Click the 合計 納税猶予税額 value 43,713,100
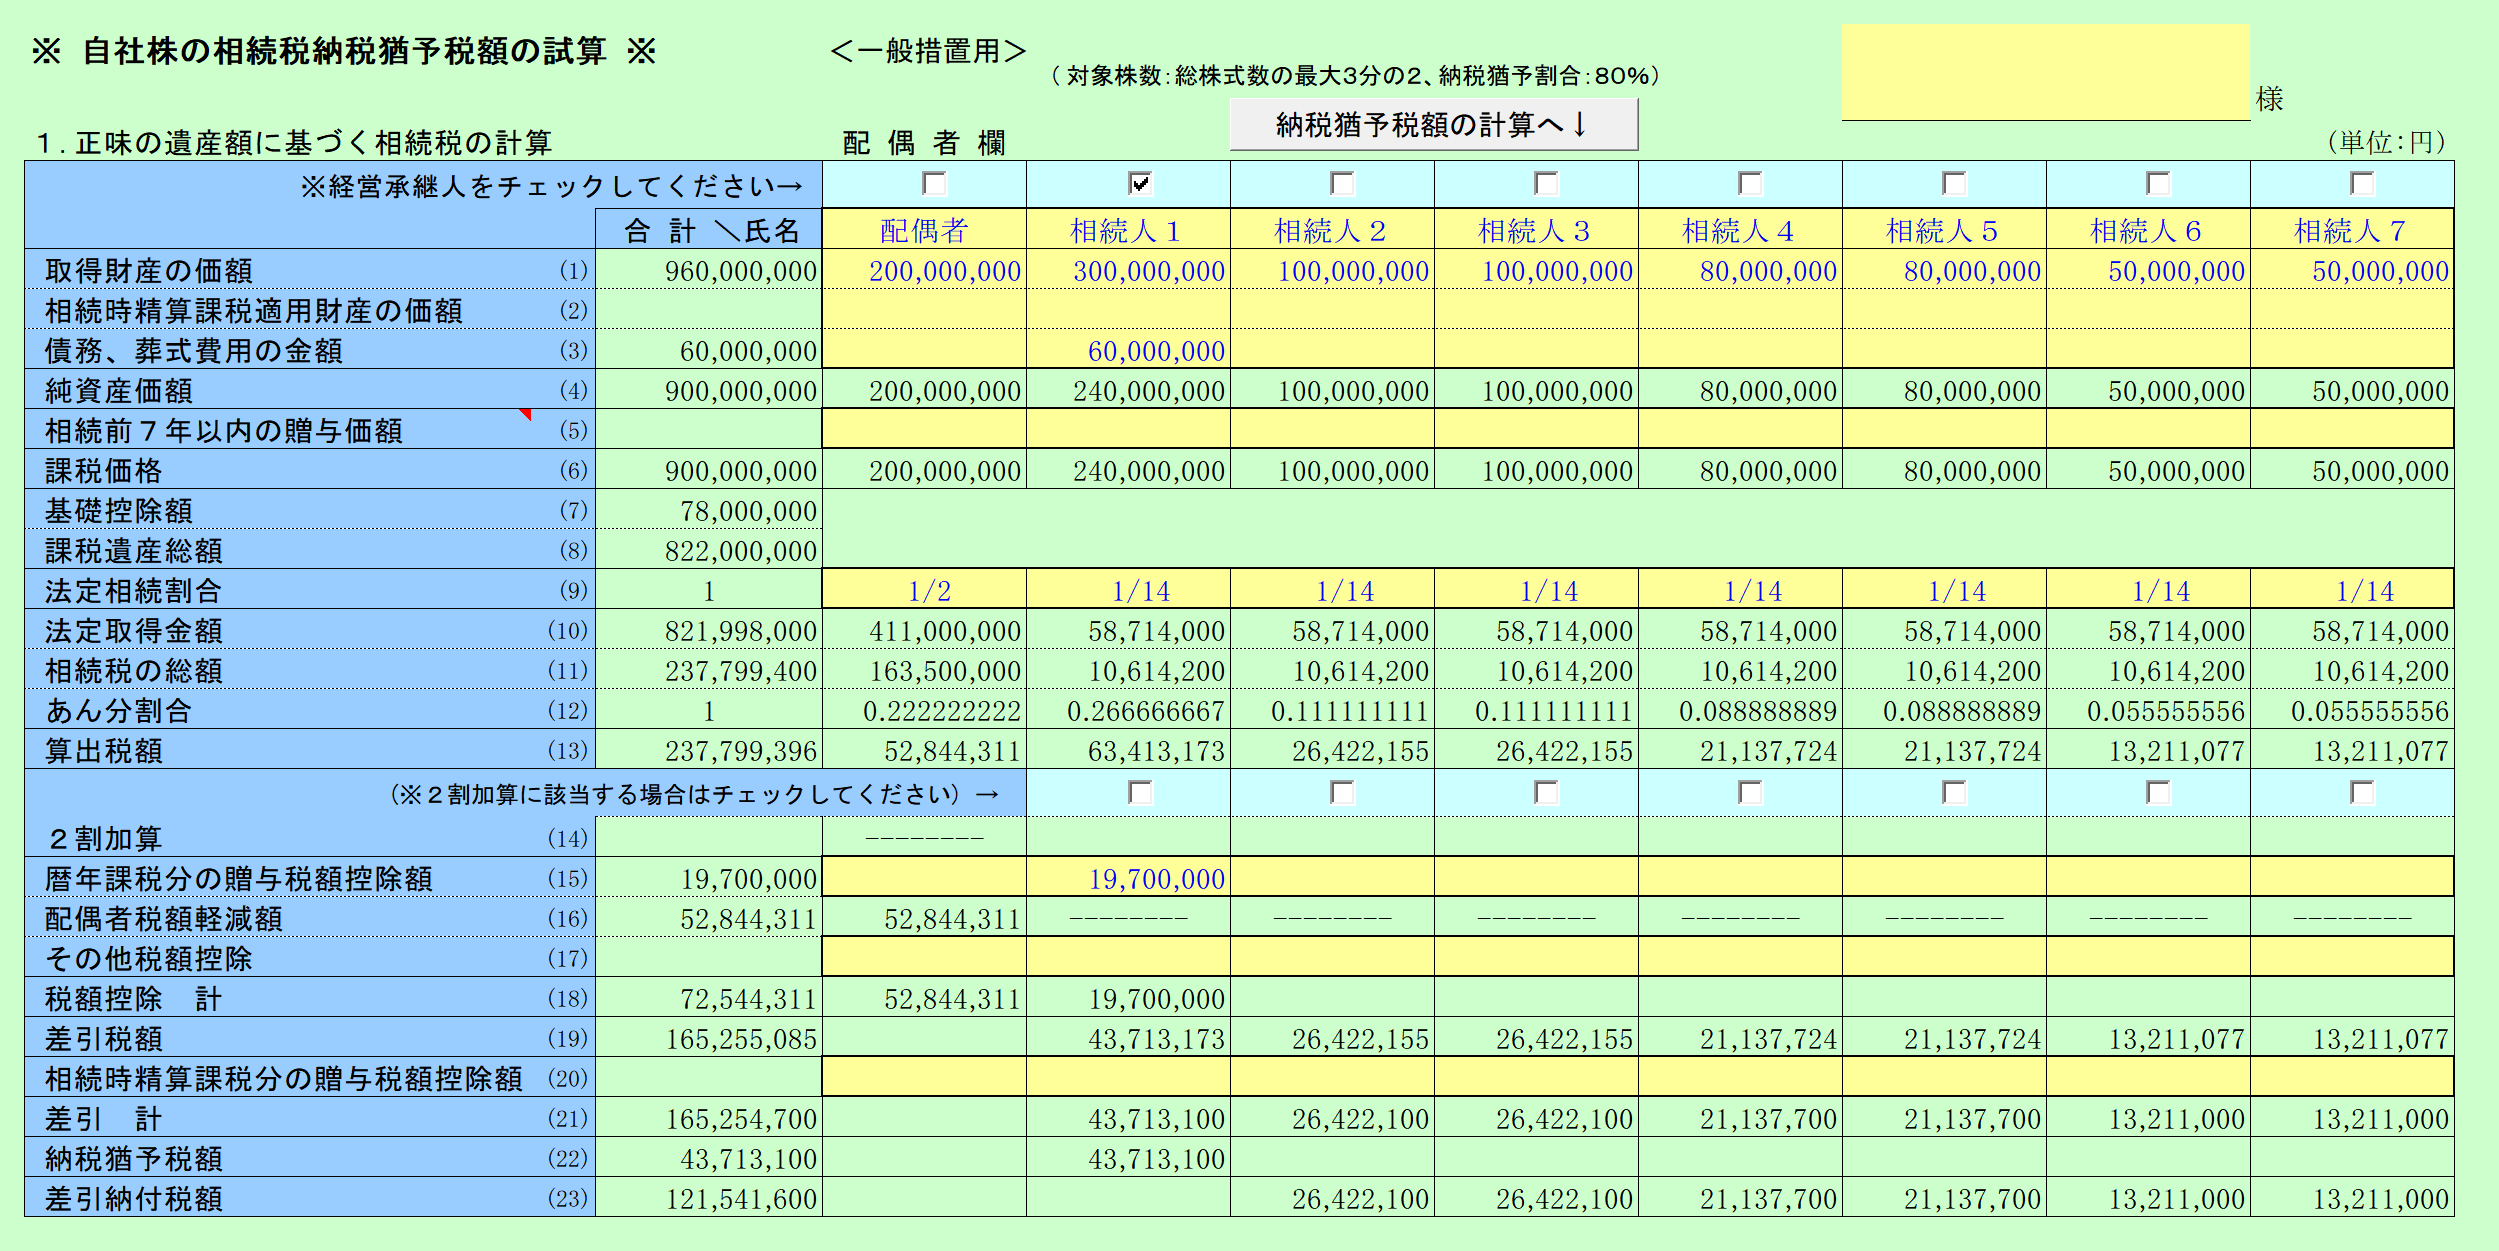This screenshot has width=2499, height=1251. coord(709,1157)
